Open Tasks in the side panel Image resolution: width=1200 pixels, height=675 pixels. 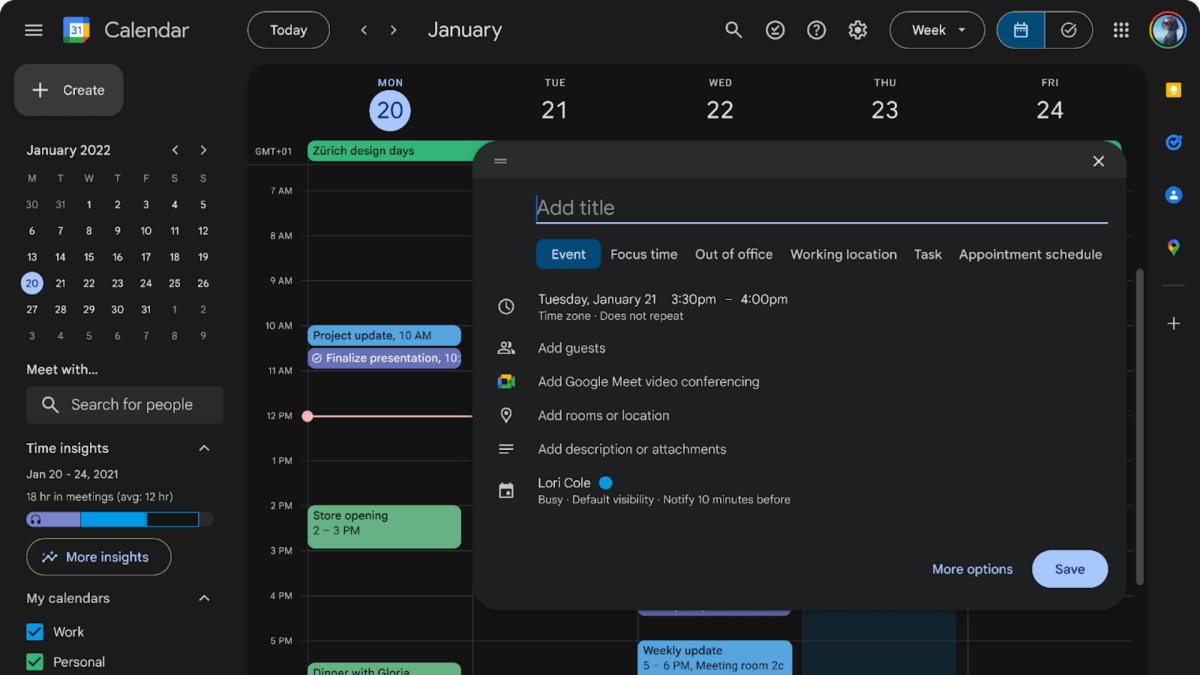[x=1172, y=142]
